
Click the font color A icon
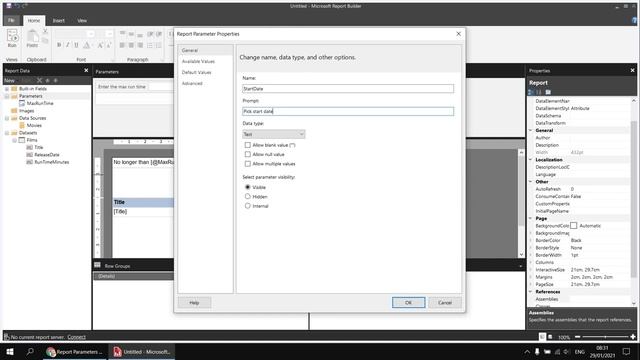(87, 45)
